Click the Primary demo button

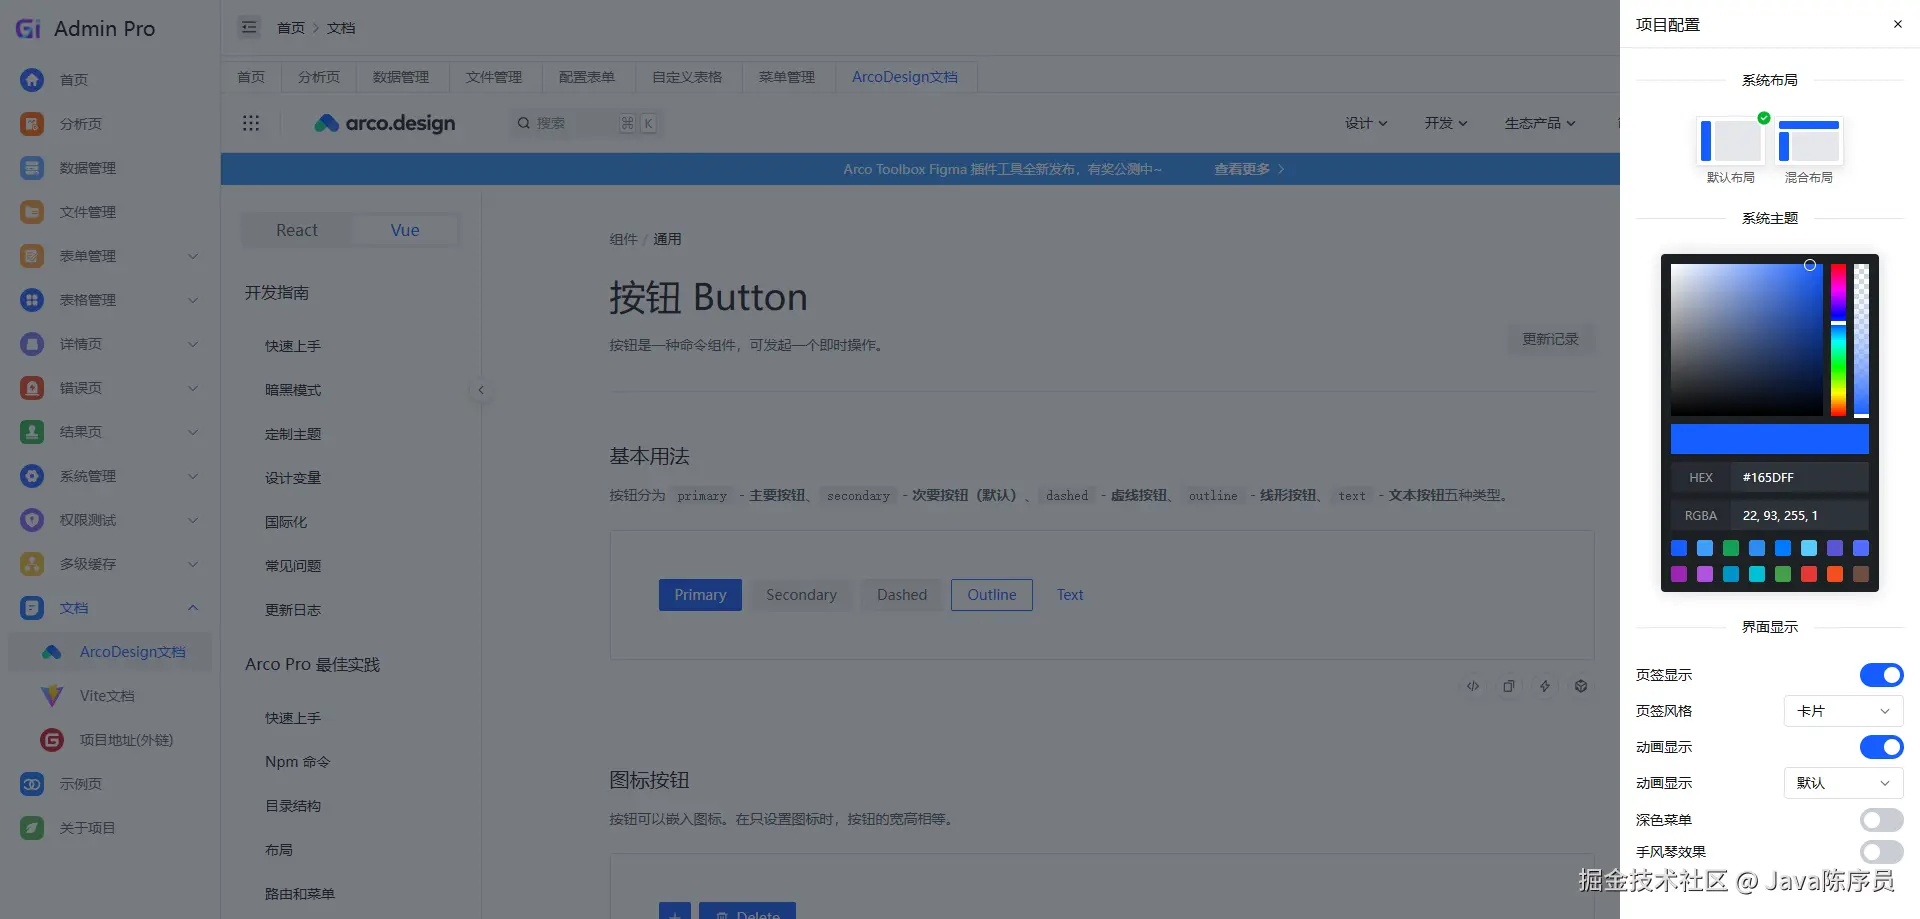point(700,595)
